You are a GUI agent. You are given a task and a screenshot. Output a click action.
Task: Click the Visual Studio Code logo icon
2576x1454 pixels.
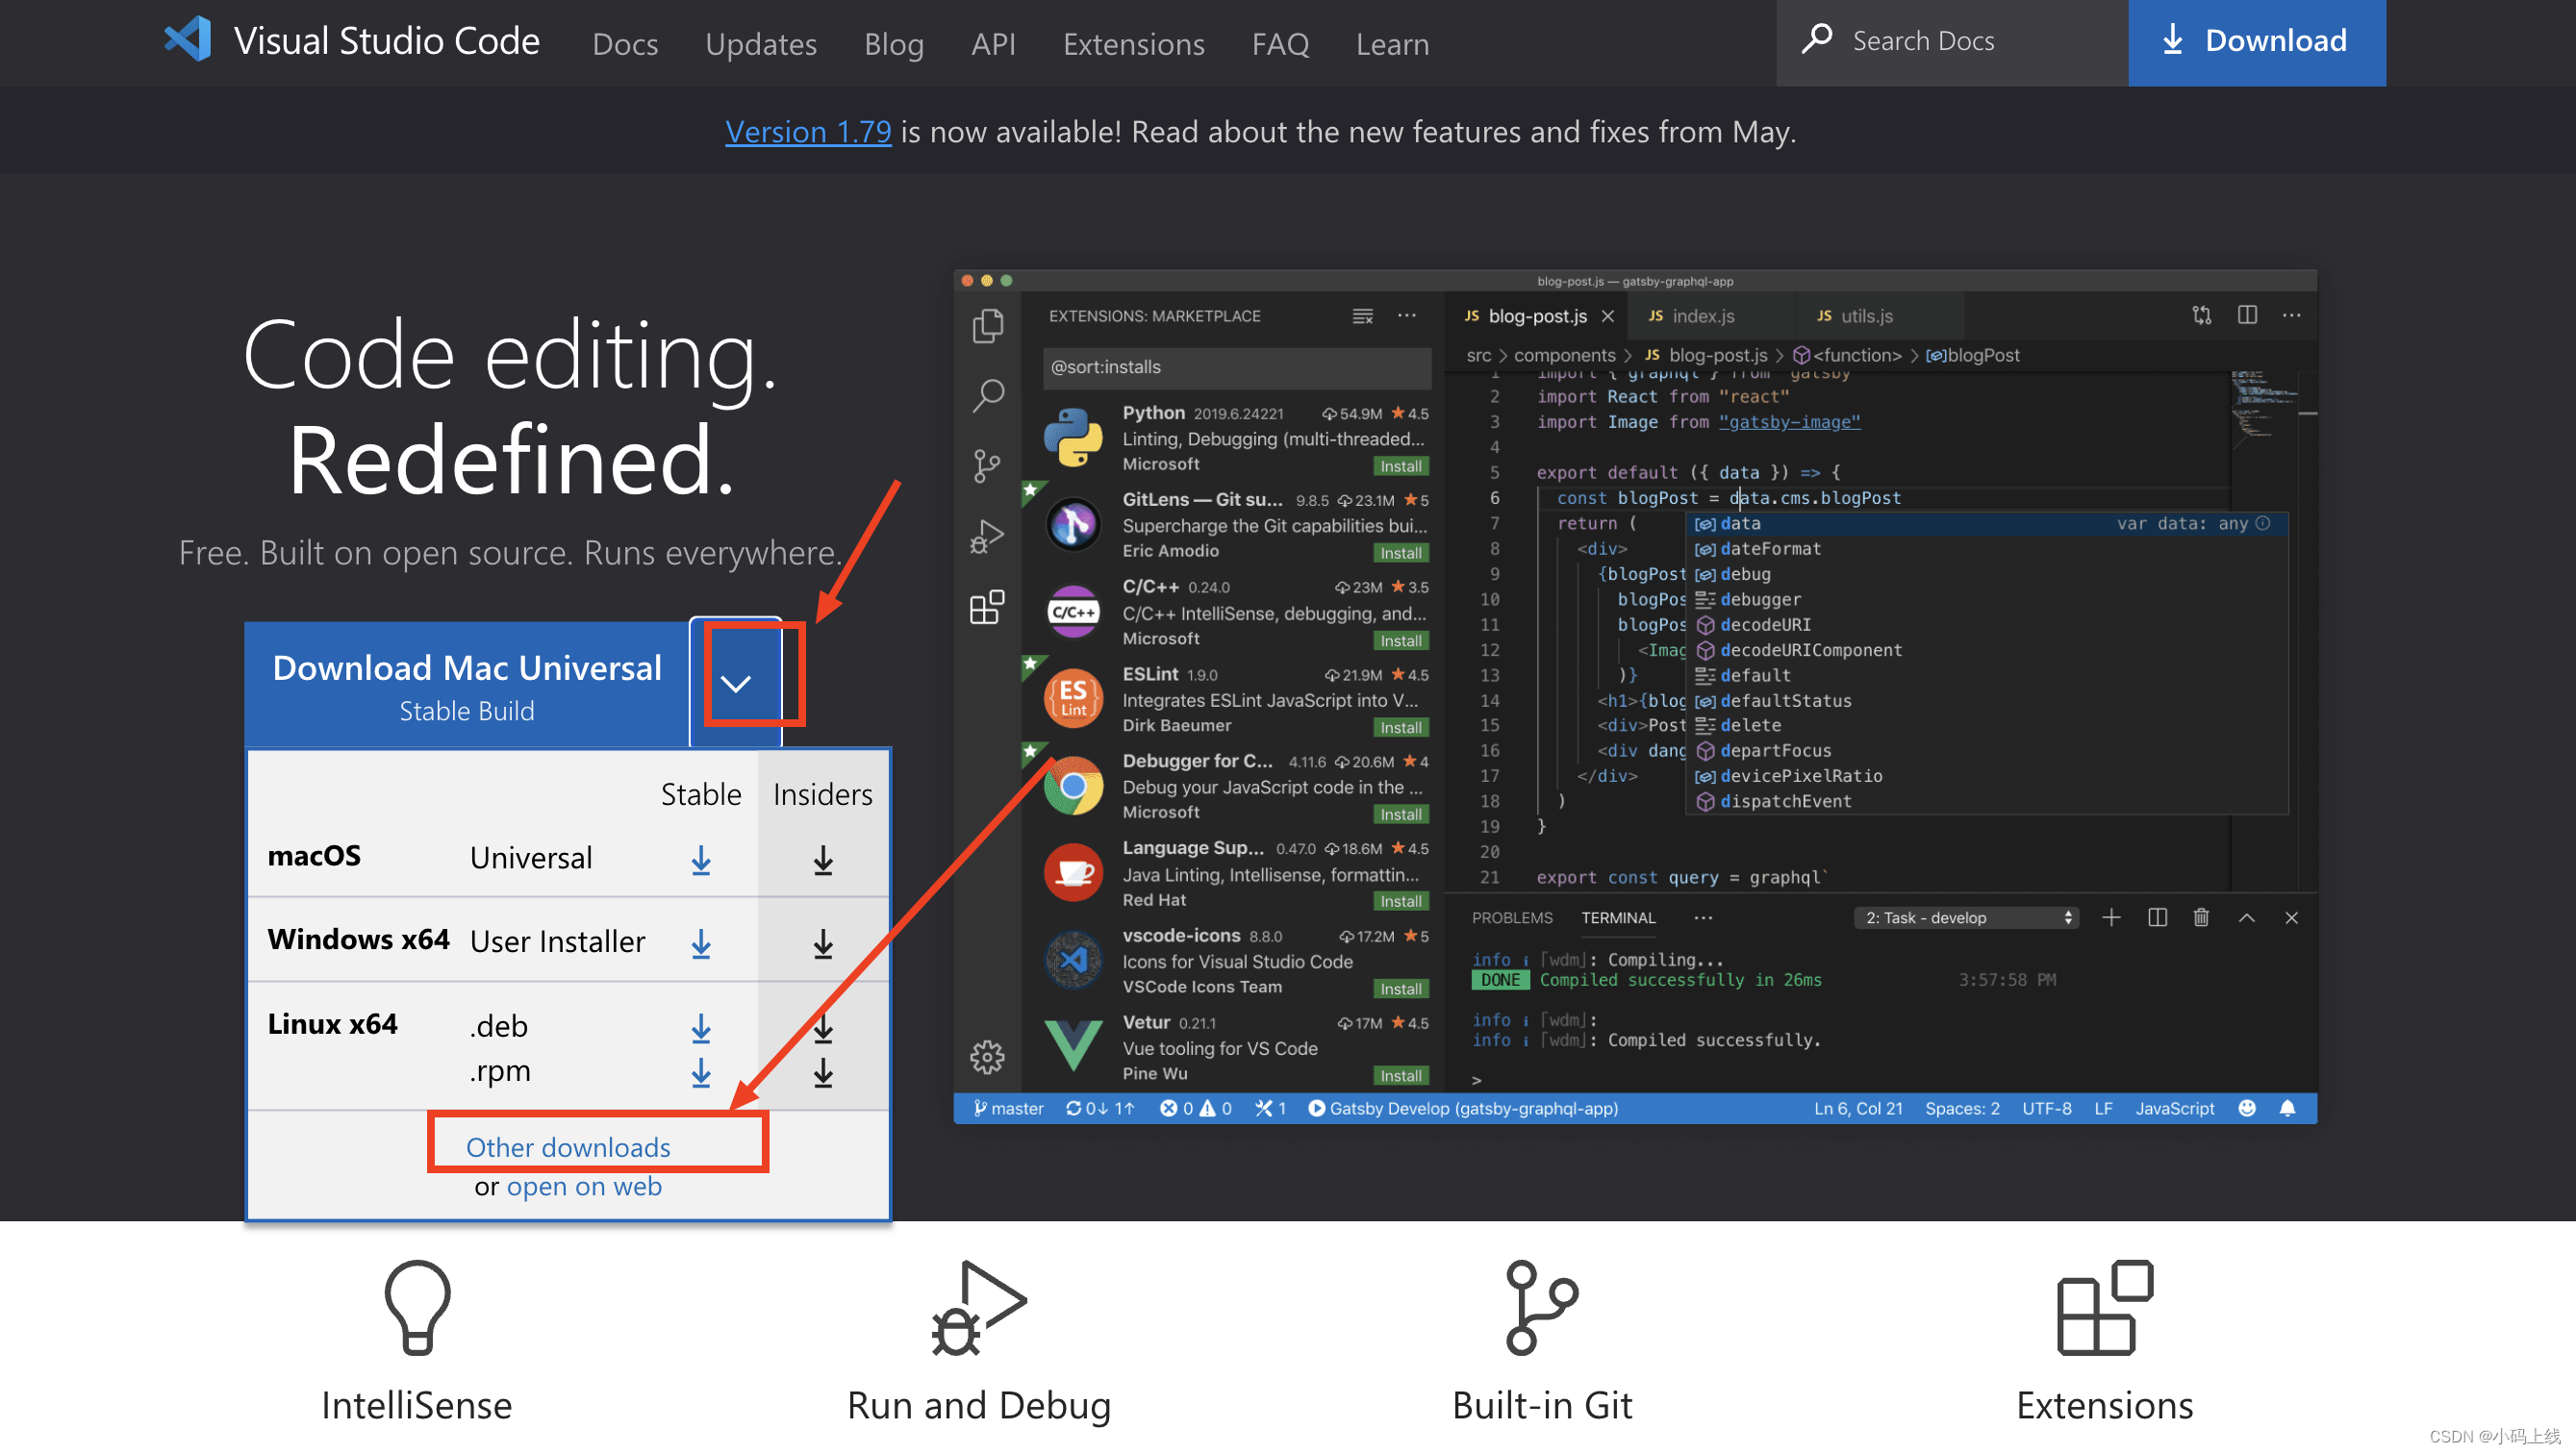pyautogui.click(x=188, y=40)
